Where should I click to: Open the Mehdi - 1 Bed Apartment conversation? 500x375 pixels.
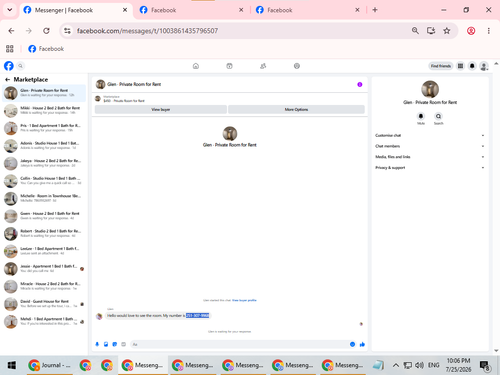(x=44, y=321)
